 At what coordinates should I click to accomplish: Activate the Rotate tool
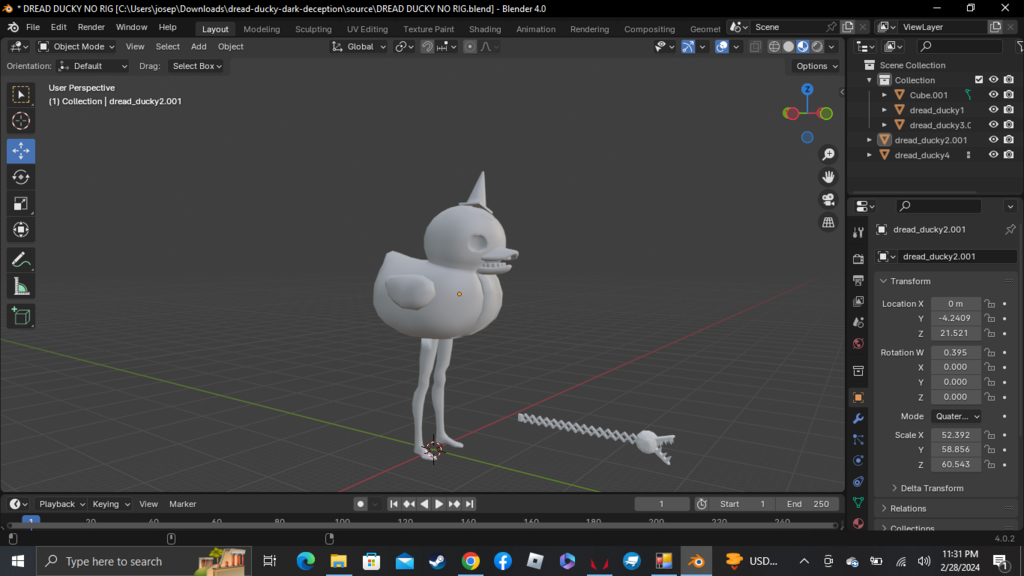click(x=21, y=177)
